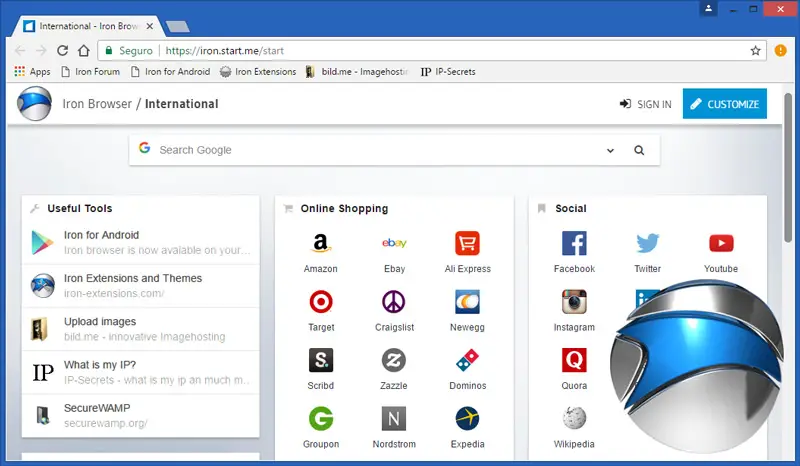Open the Iron for Android bookmark
The height and width of the screenshot is (466, 800).
tap(170, 72)
